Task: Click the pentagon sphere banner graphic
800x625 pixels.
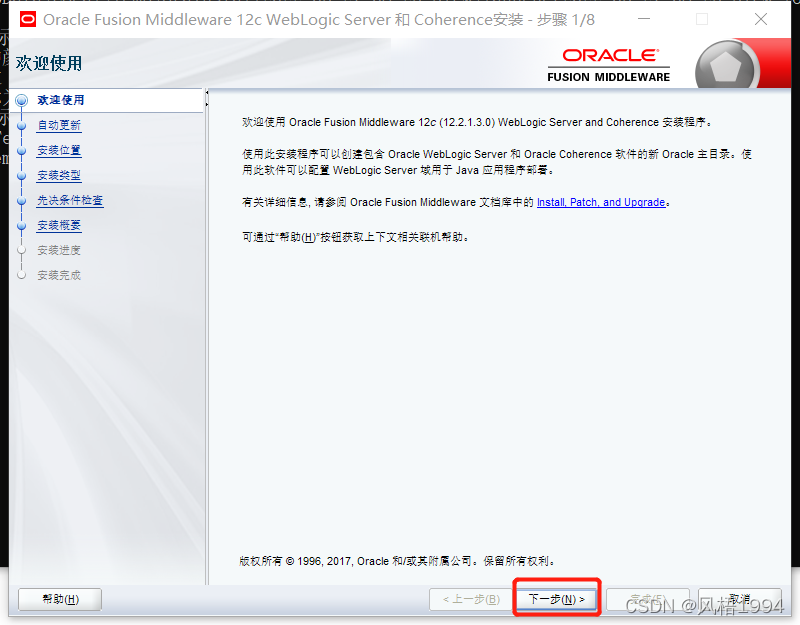Action: coord(727,66)
